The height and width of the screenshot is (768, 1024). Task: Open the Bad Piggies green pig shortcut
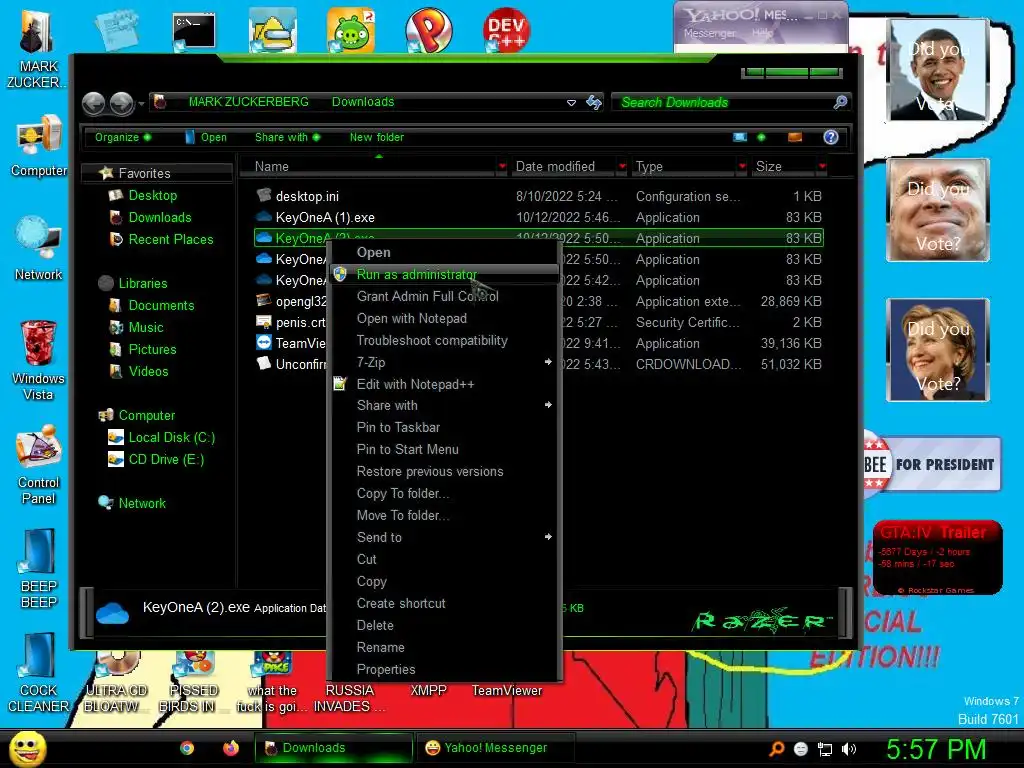pyautogui.click(x=351, y=29)
